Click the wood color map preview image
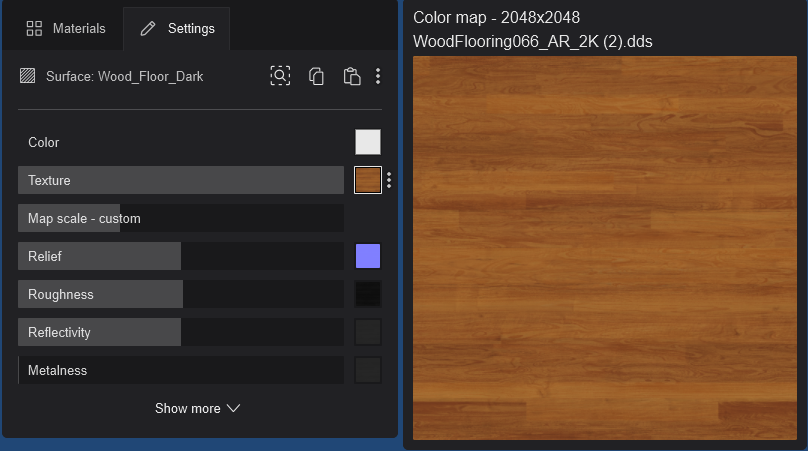The width and height of the screenshot is (808, 451). coord(605,247)
